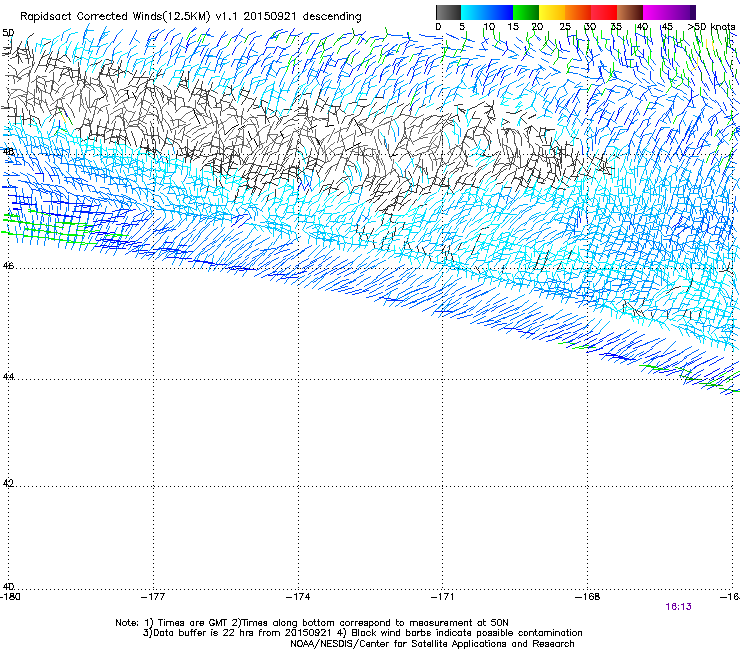Click the longitude label '-174'
The width and height of the screenshot is (740, 650).
tap(298, 597)
